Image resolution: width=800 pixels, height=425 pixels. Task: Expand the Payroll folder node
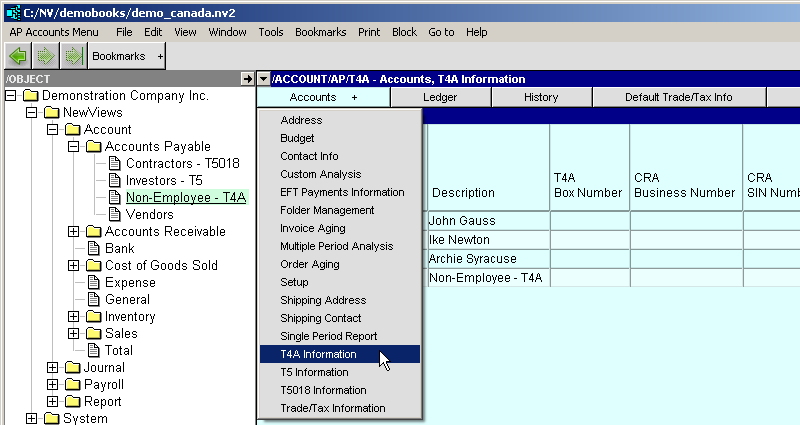pyautogui.click(x=52, y=385)
